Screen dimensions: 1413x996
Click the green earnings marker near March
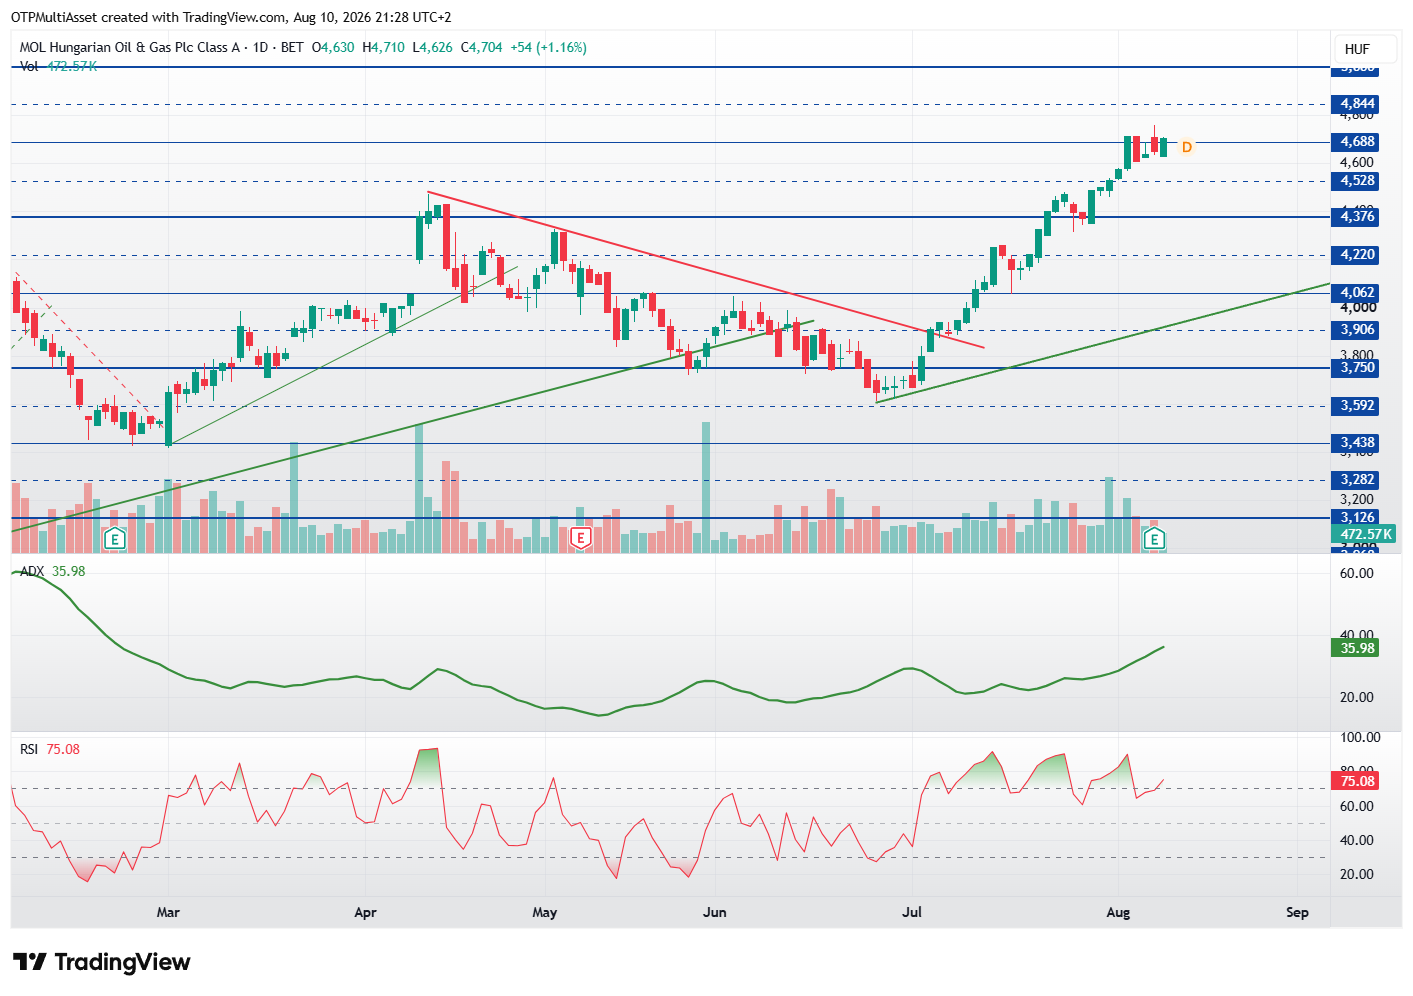[x=115, y=540]
